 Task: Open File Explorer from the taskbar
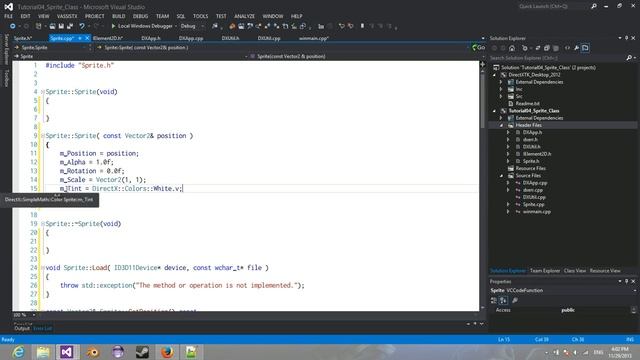click(43, 352)
